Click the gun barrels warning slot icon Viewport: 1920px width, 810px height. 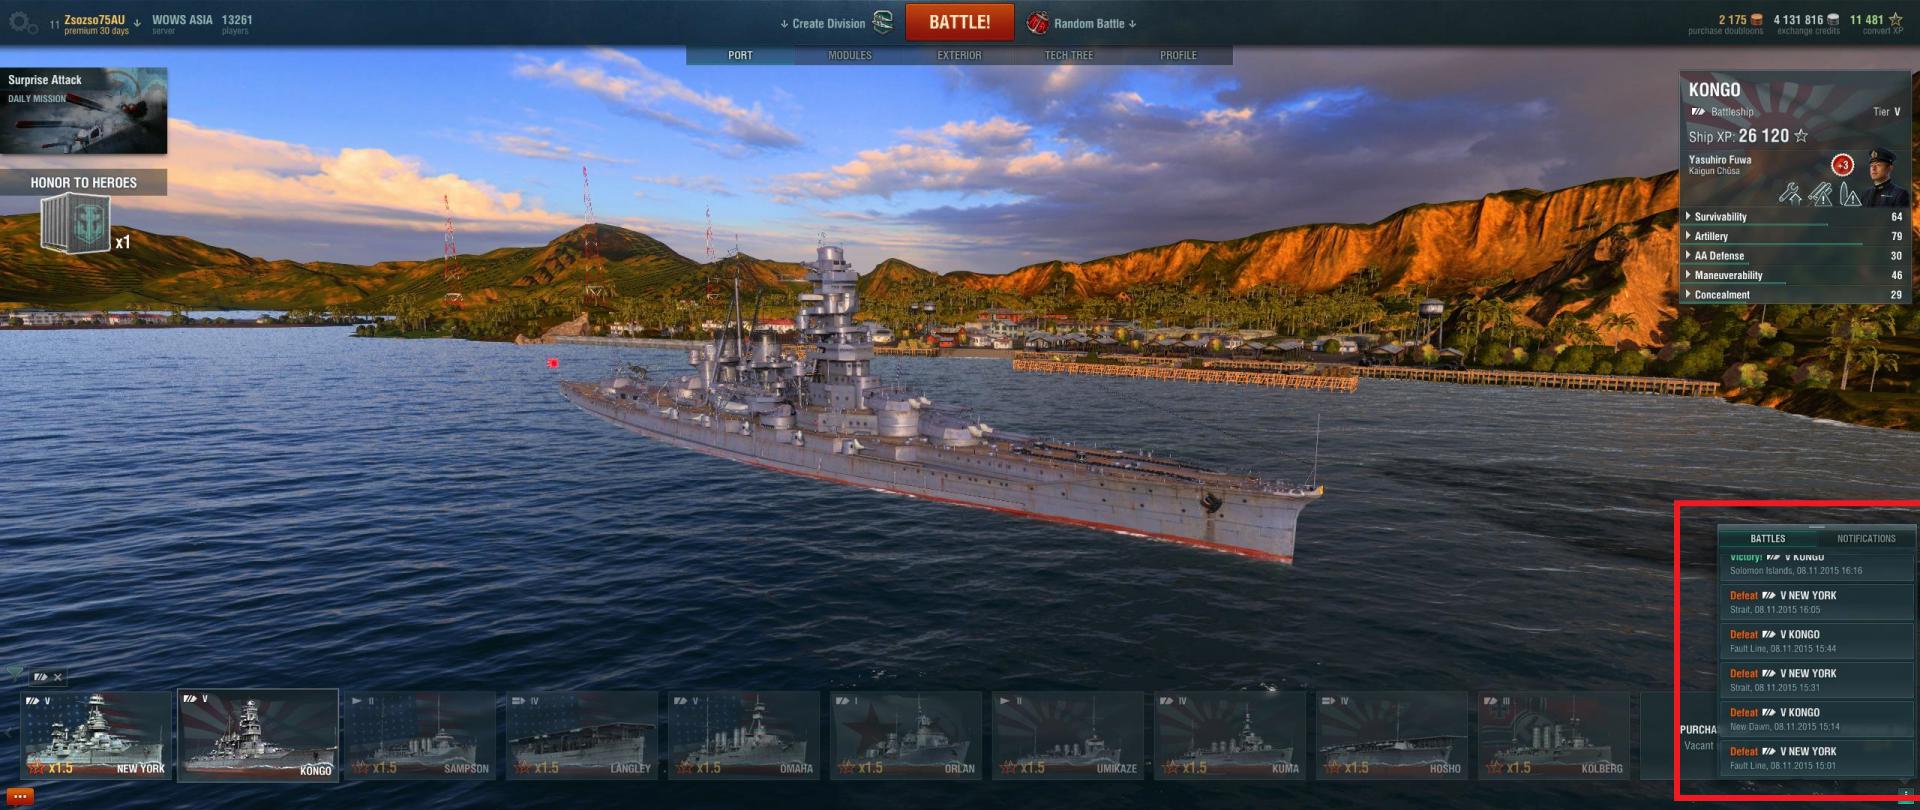pos(1820,193)
